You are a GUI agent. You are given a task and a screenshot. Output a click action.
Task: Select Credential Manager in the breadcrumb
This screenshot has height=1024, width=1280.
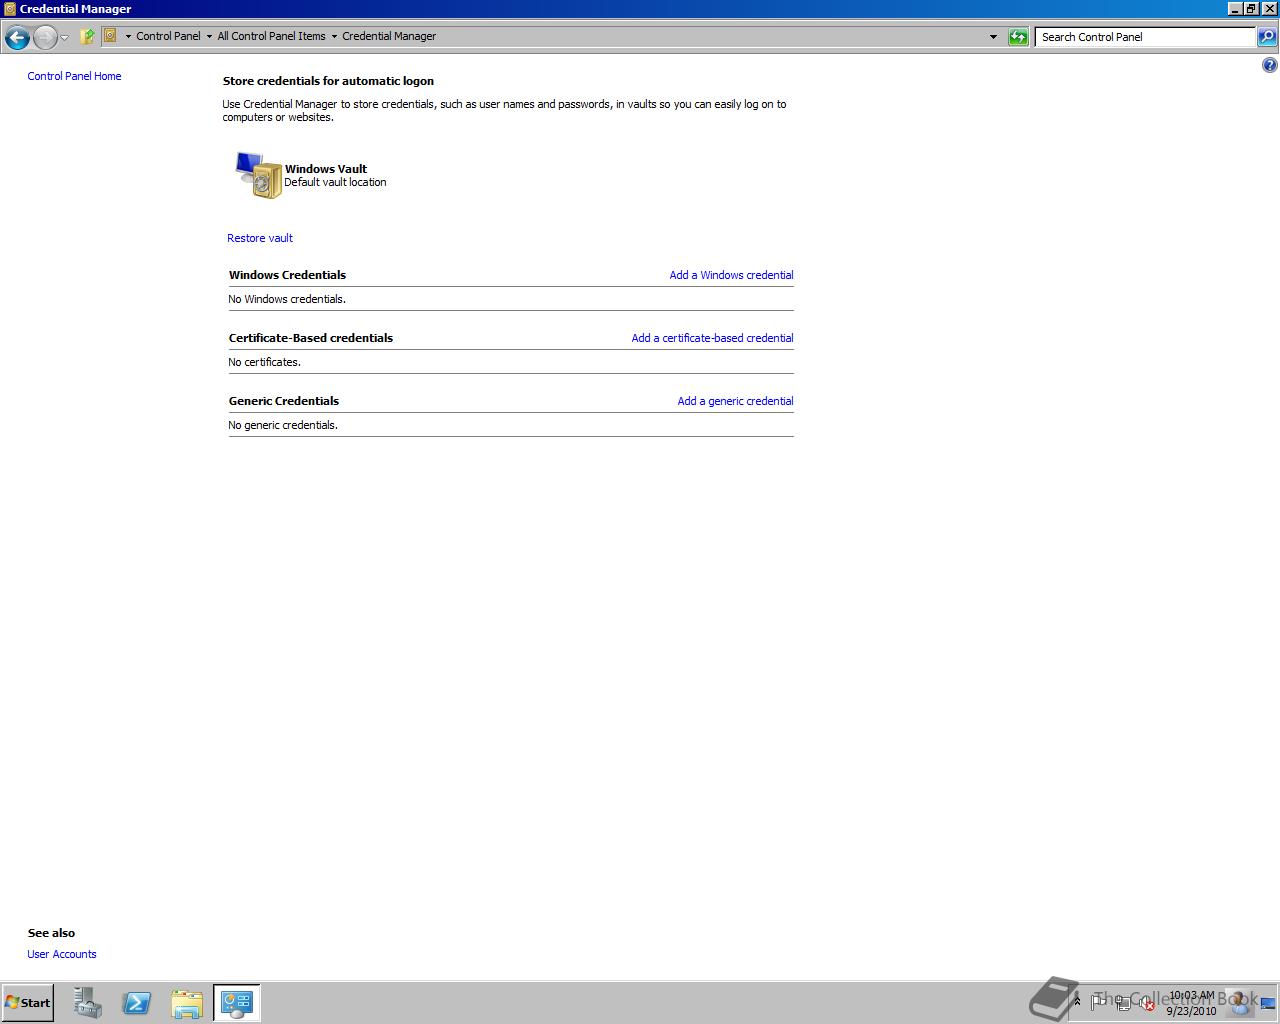click(389, 36)
